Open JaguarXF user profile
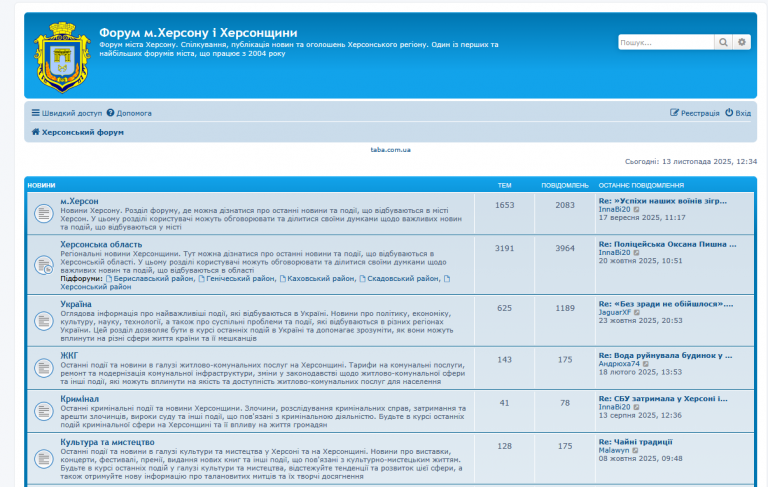This screenshot has height=487, width=768. (x=615, y=312)
